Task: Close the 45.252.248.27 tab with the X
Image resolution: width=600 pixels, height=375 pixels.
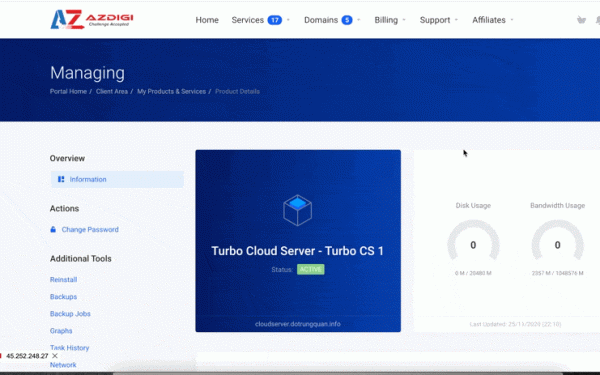Action: pos(55,356)
